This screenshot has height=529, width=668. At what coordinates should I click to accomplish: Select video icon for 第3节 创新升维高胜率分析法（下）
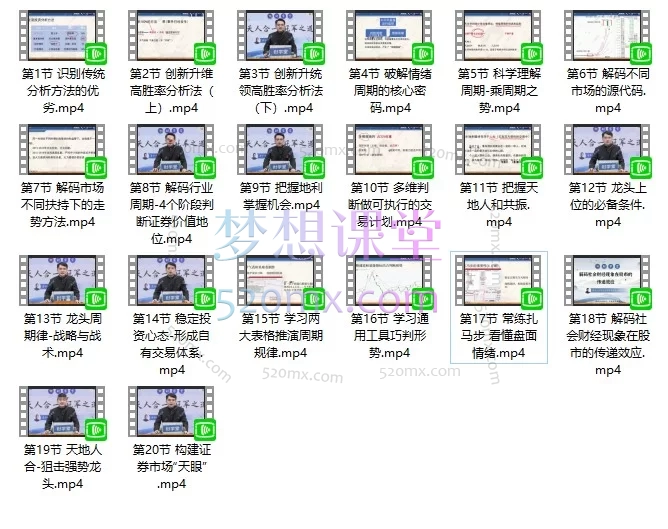click(x=280, y=36)
